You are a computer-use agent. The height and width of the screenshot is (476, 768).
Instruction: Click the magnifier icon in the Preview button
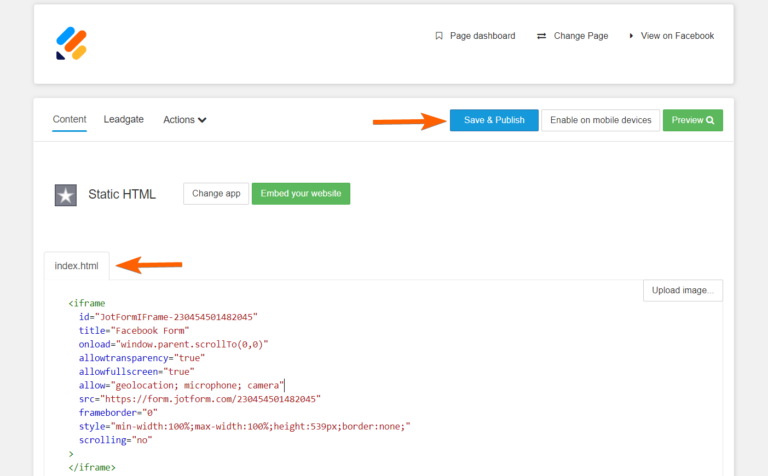click(x=710, y=120)
